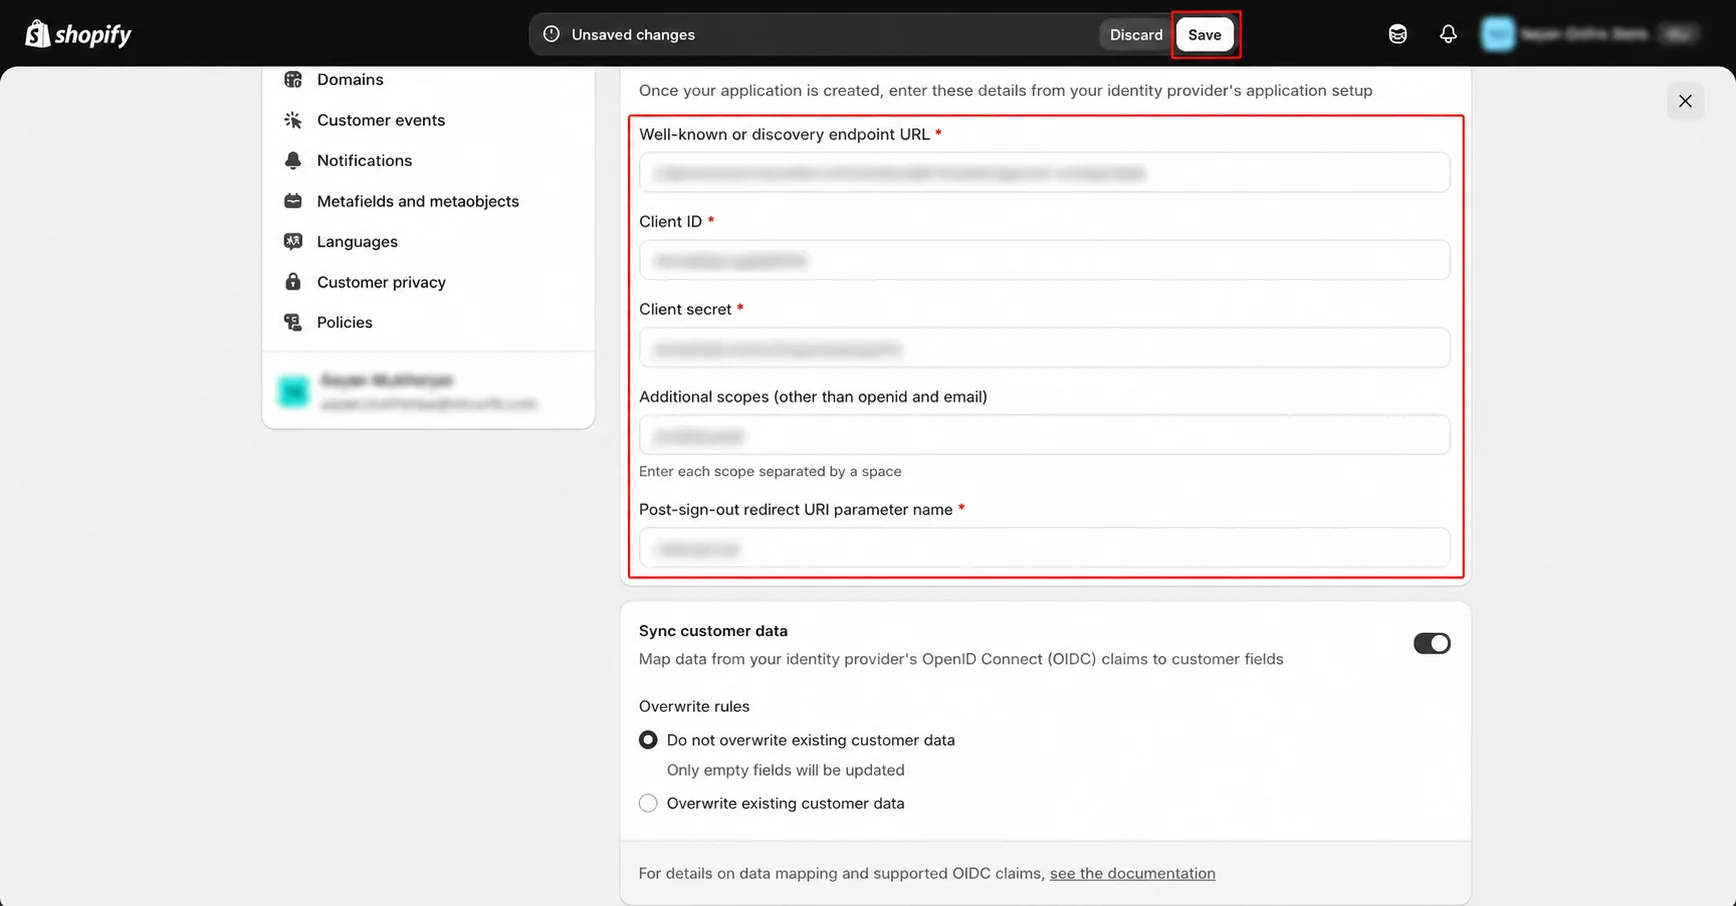
Task: Open Customer privacy settings
Action: pos(381,282)
